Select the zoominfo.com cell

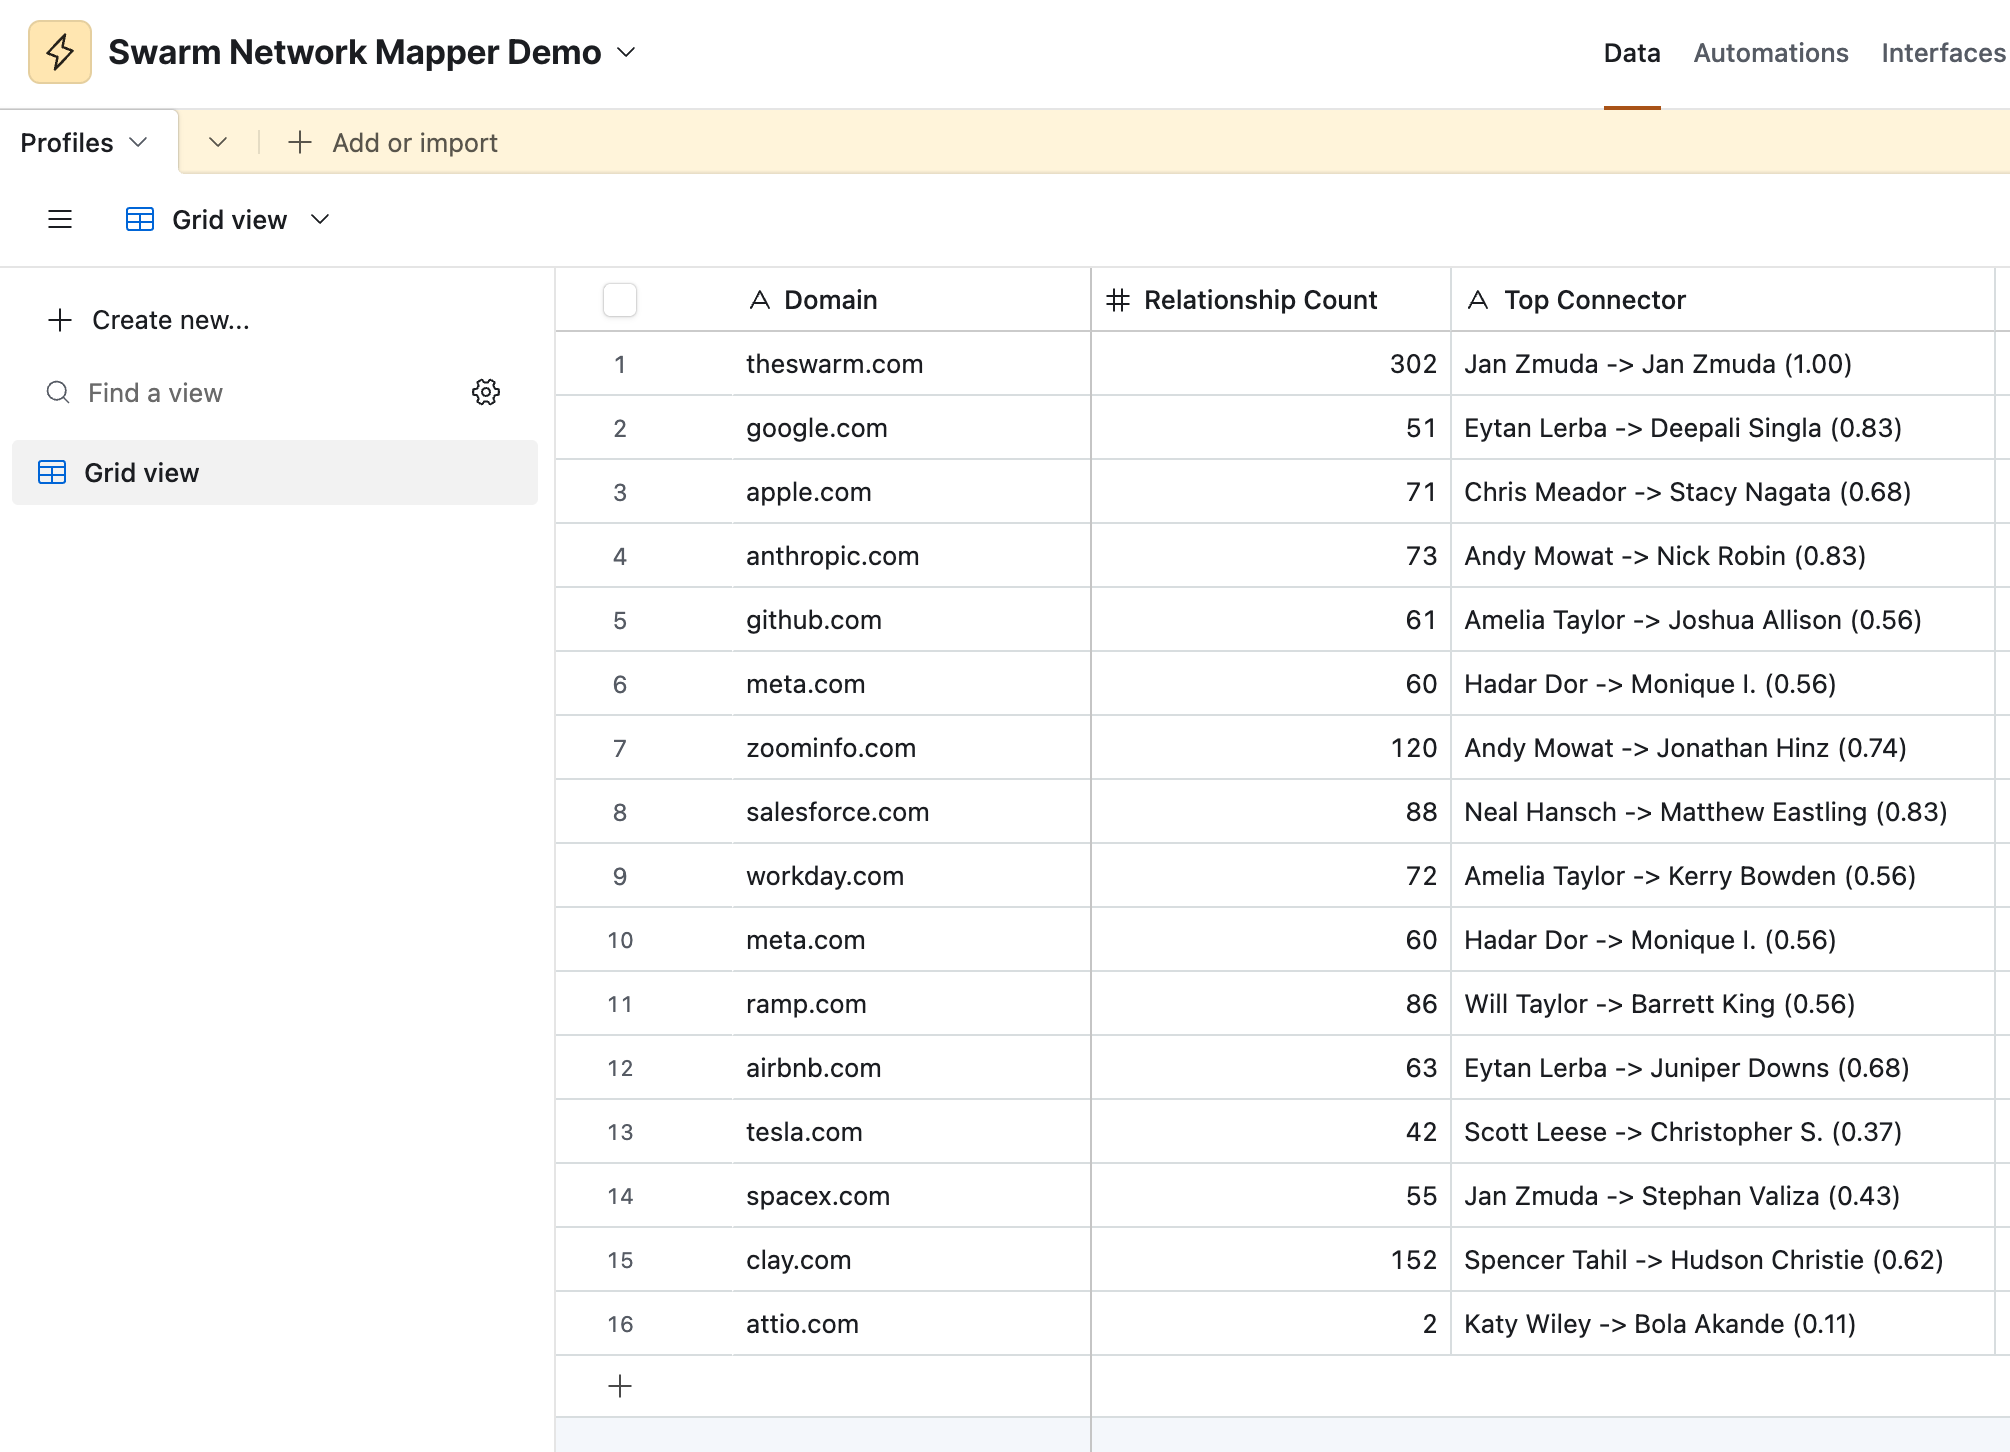pyautogui.click(x=910, y=748)
